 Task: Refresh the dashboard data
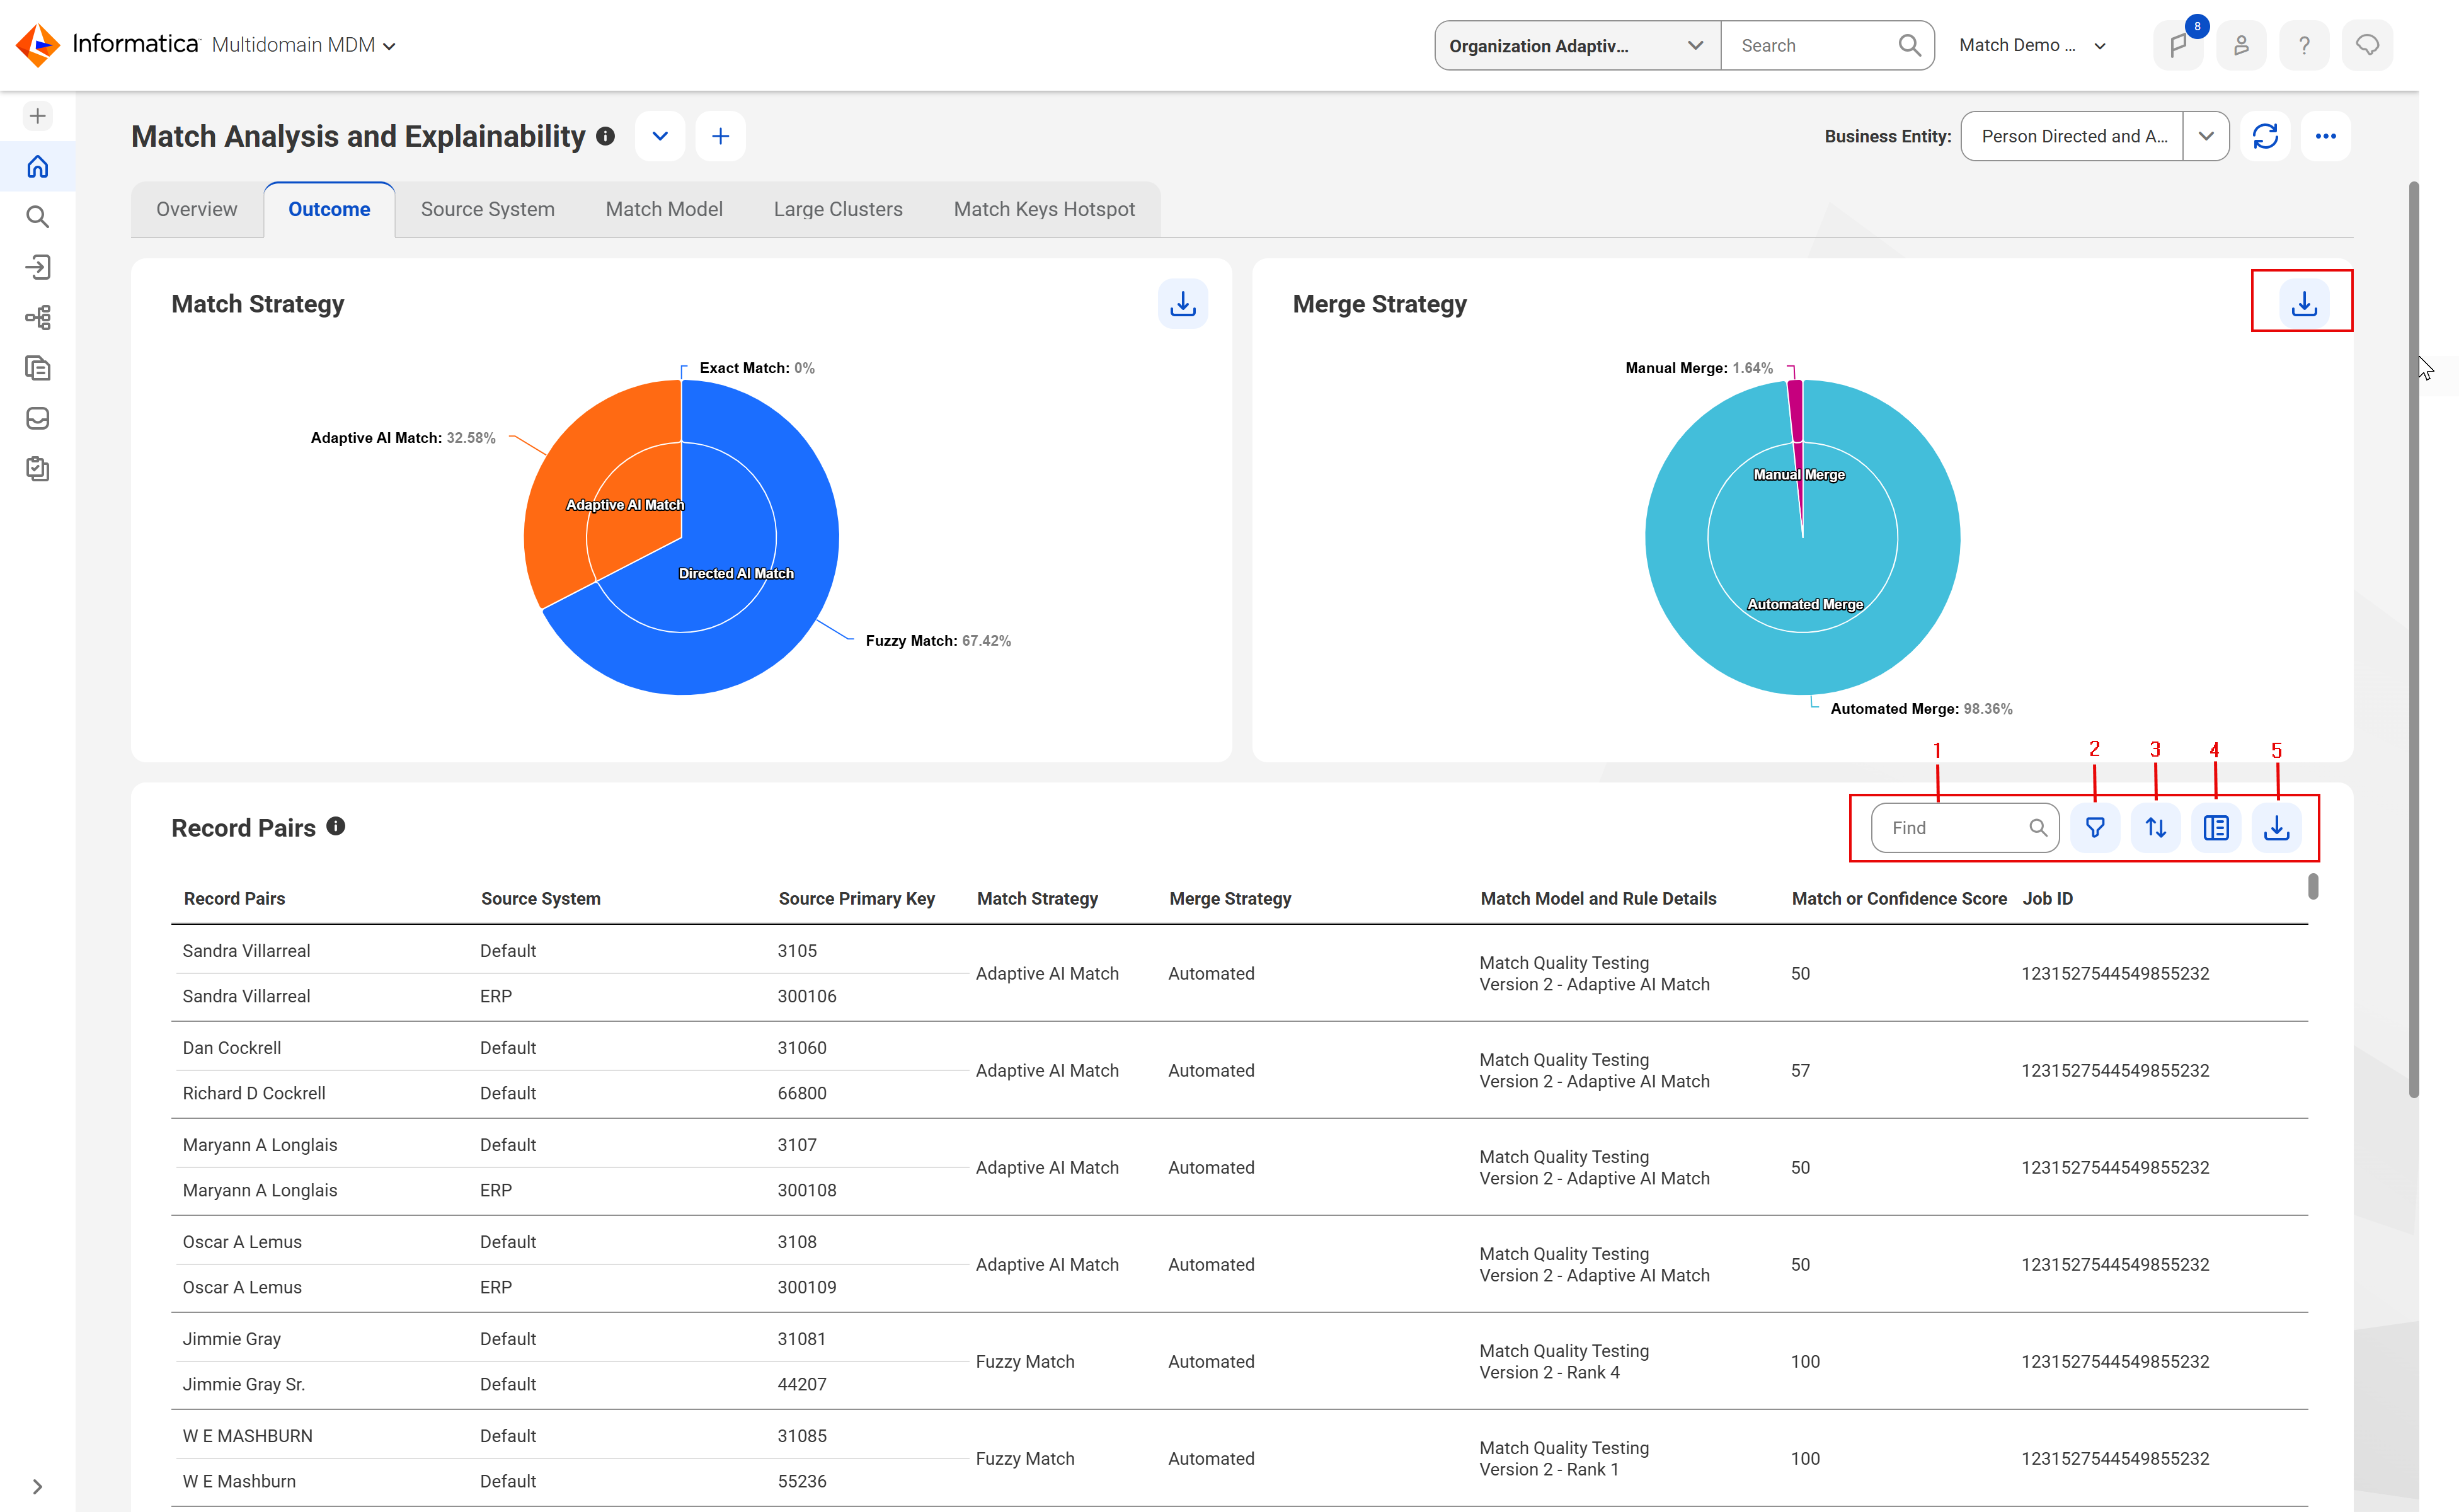(2265, 136)
